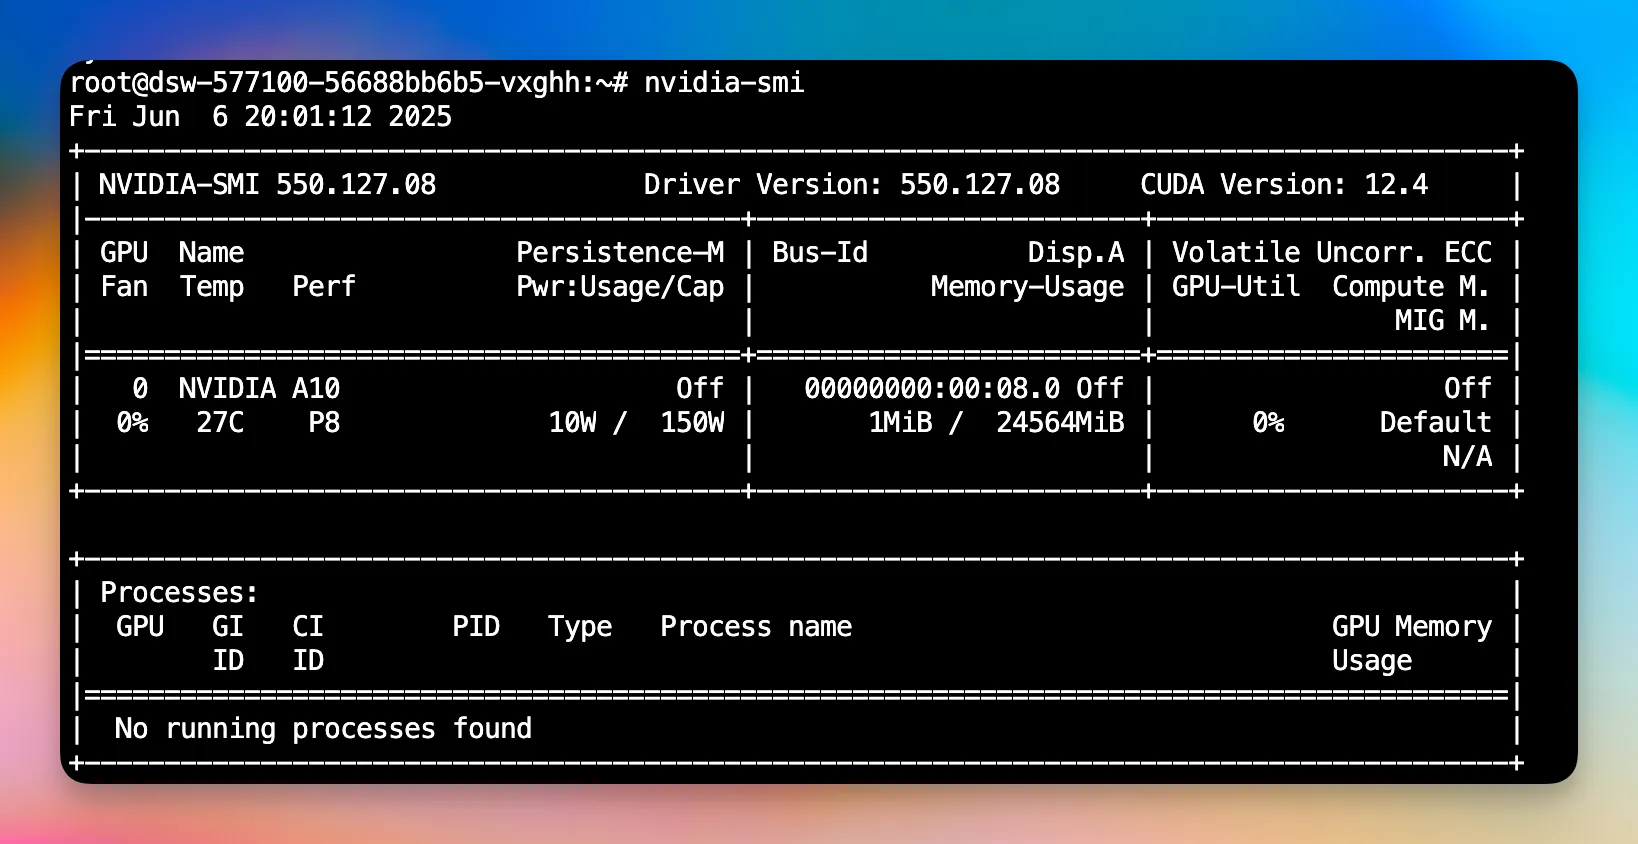Click the Pwr:Usage/Cap header
Screen dimensions: 1638x844
tap(619, 287)
